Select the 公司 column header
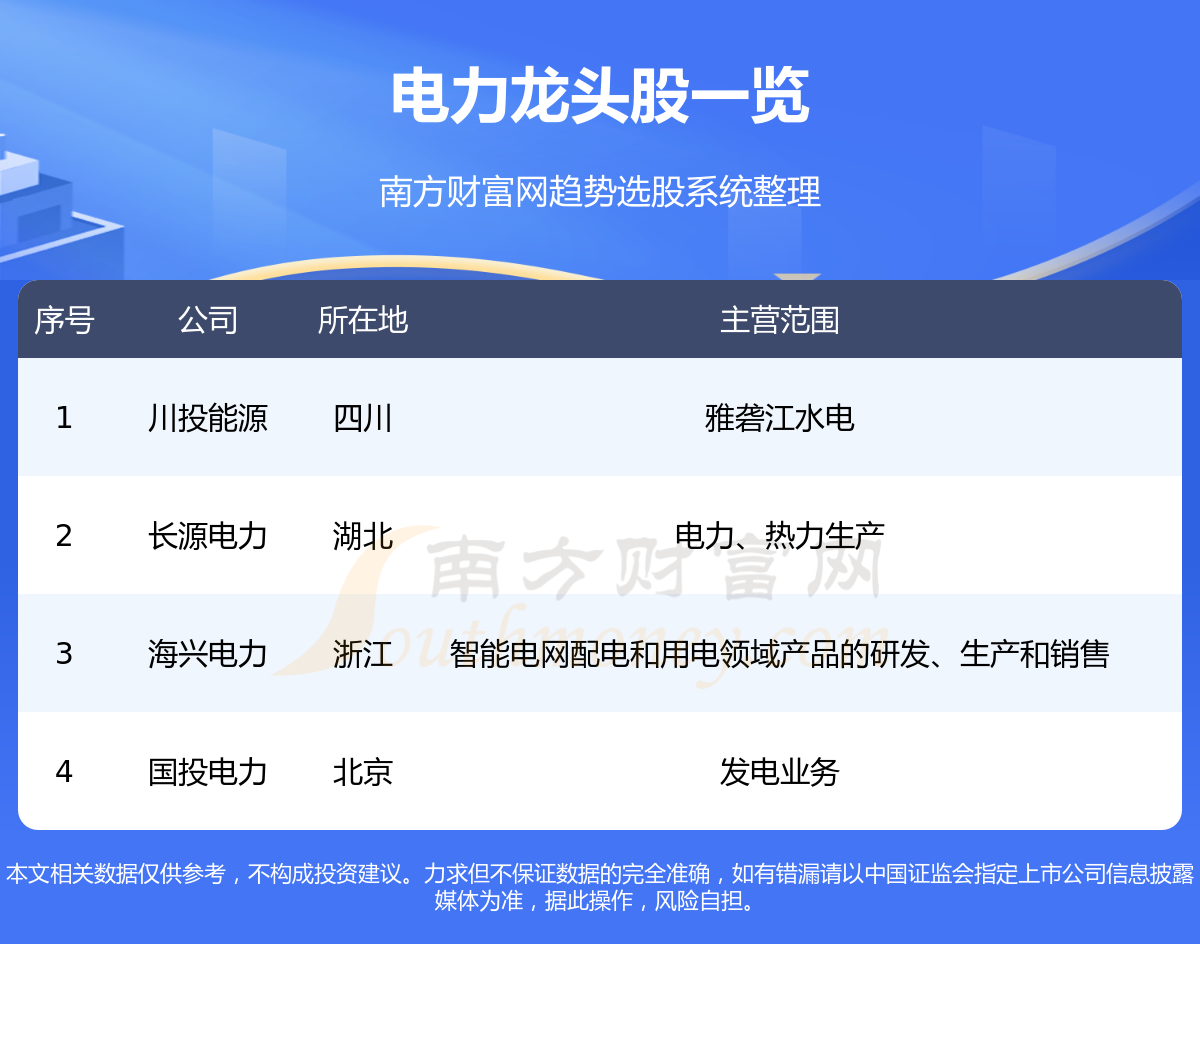This screenshot has height=1050, width=1200. point(208,320)
